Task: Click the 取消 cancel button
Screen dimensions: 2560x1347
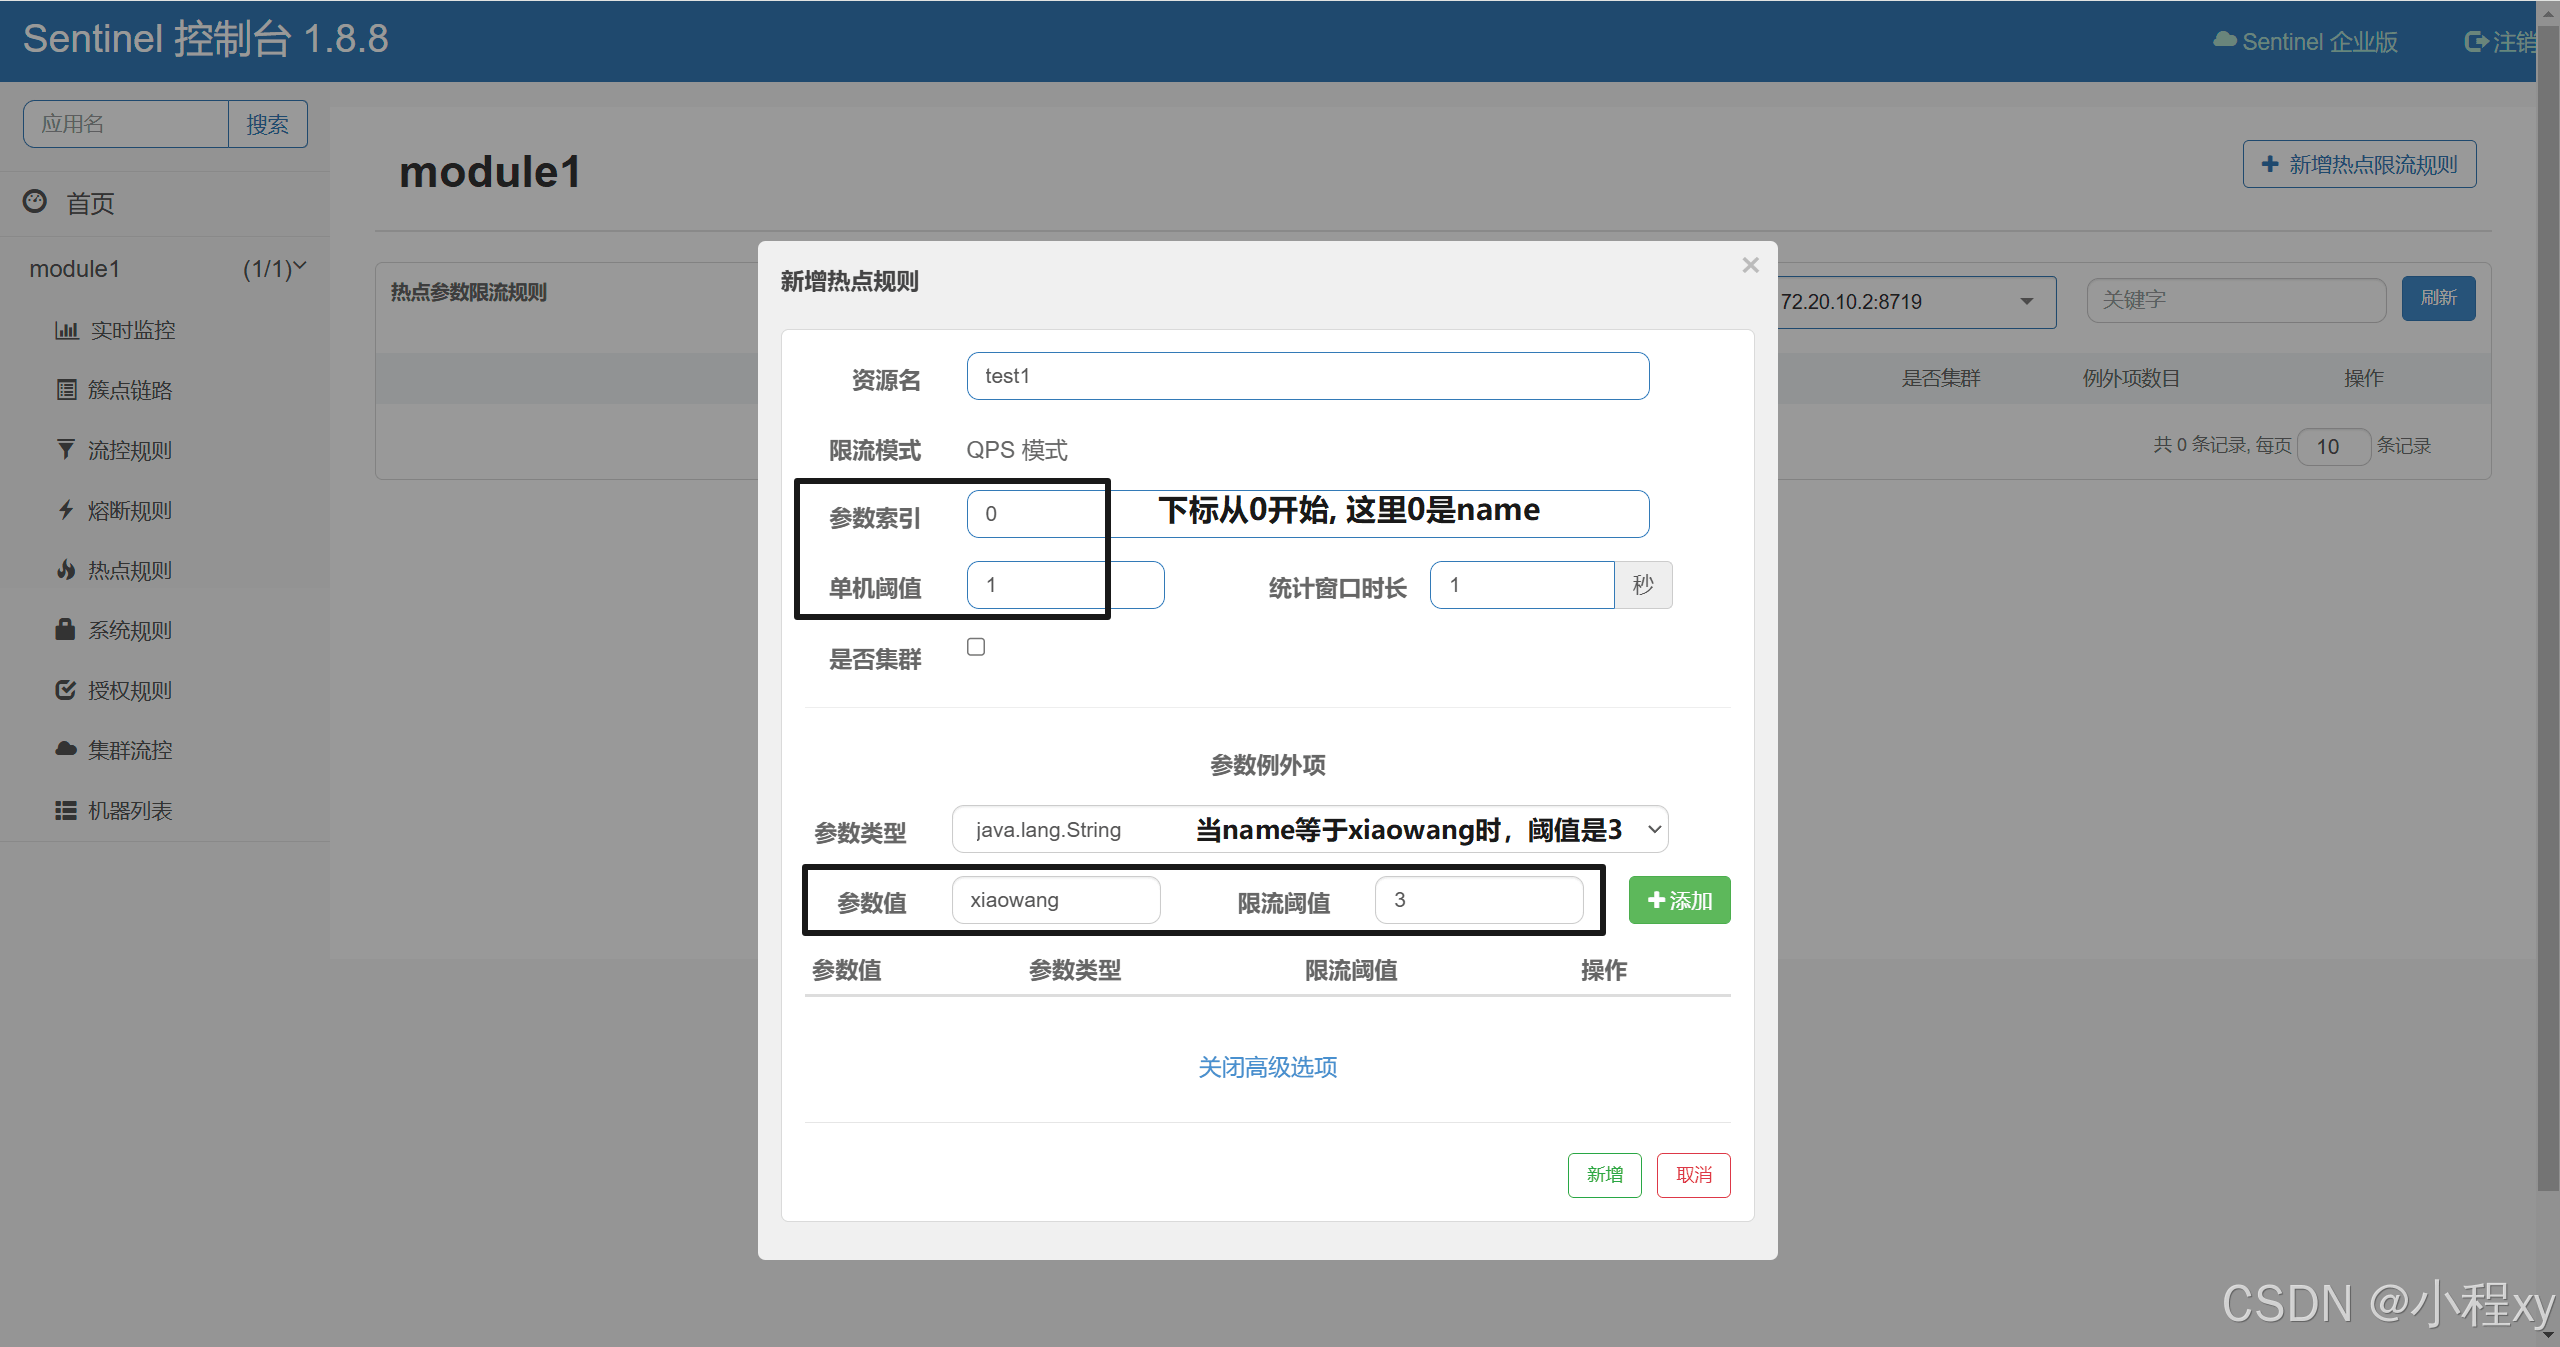Action: [1693, 1175]
